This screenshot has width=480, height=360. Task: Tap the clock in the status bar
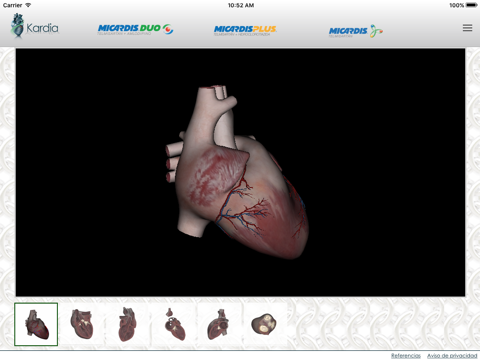point(241,5)
